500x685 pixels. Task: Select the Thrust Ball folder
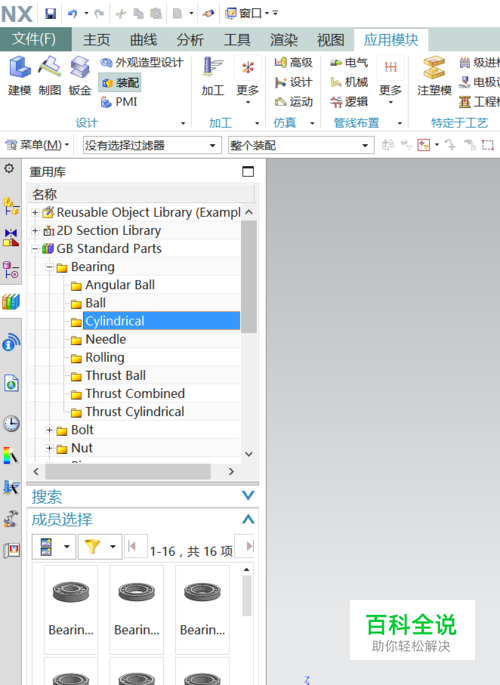coord(115,376)
